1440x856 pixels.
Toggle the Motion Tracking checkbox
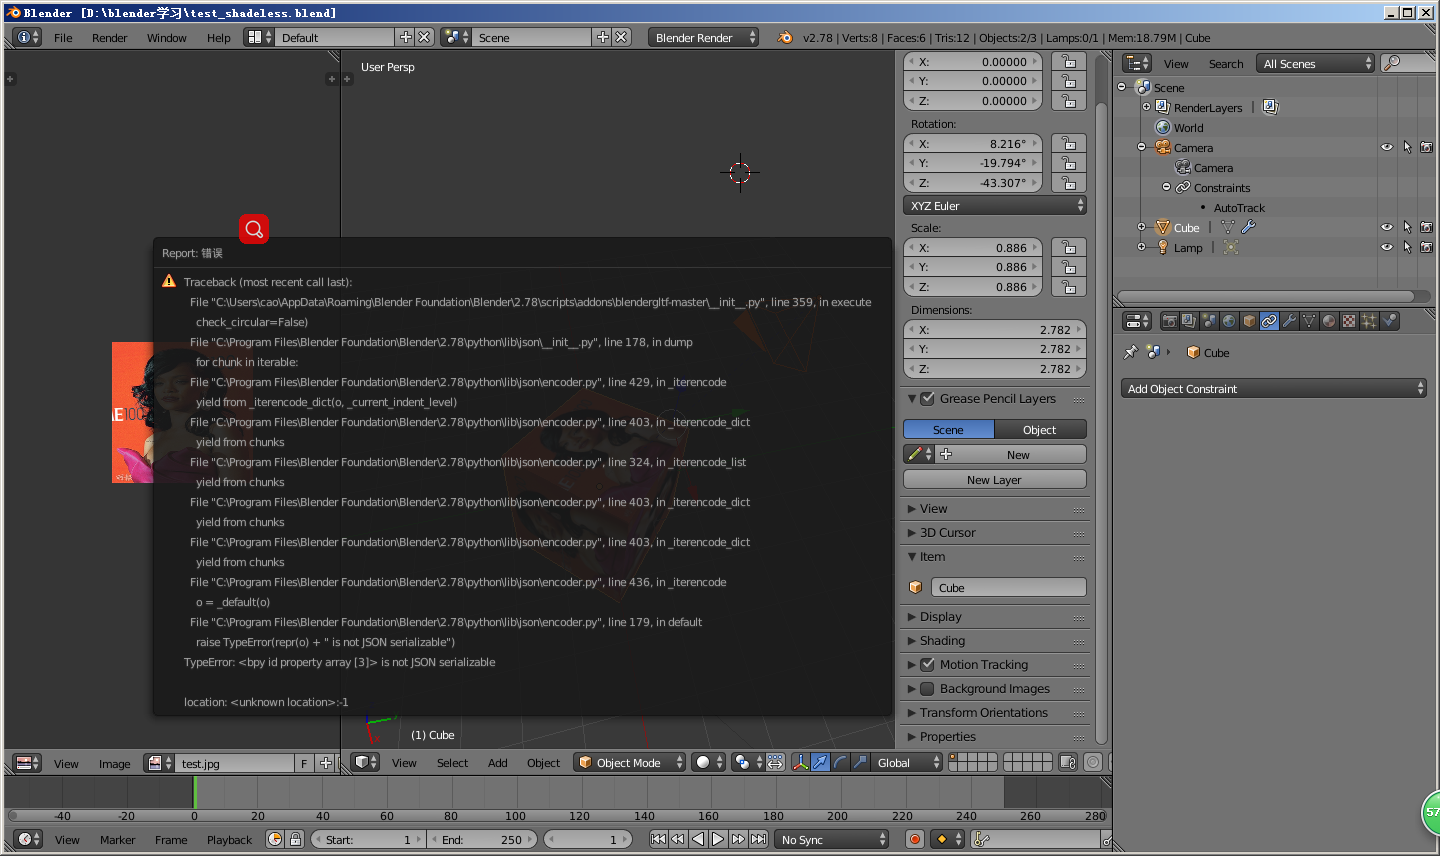pos(927,664)
